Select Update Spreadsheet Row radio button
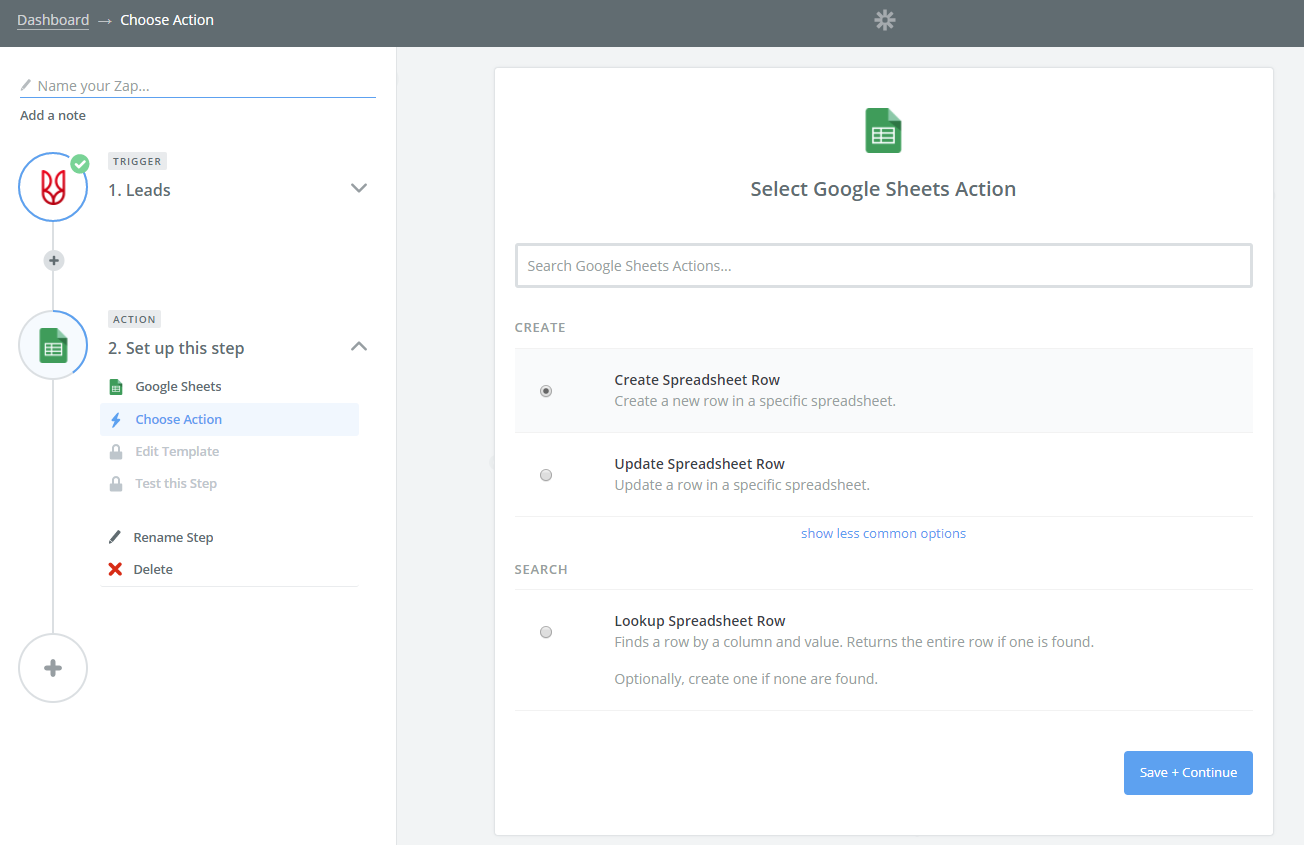The width and height of the screenshot is (1304, 845). (x=546, y=475)
